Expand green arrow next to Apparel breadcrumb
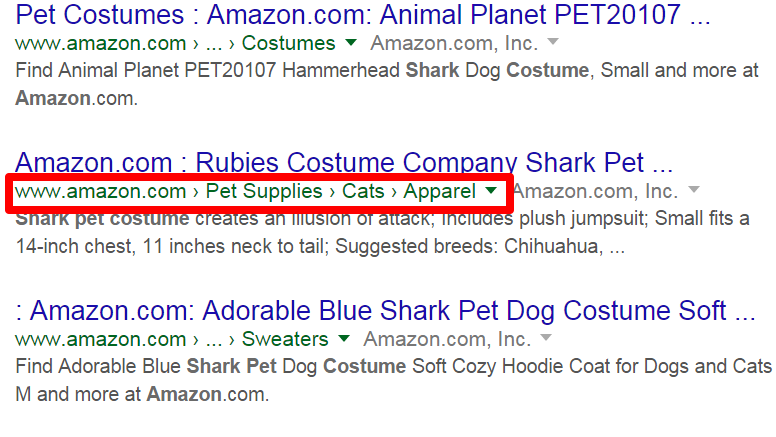Viewport: 776px width, 437px height. click(x=491, y=191)
